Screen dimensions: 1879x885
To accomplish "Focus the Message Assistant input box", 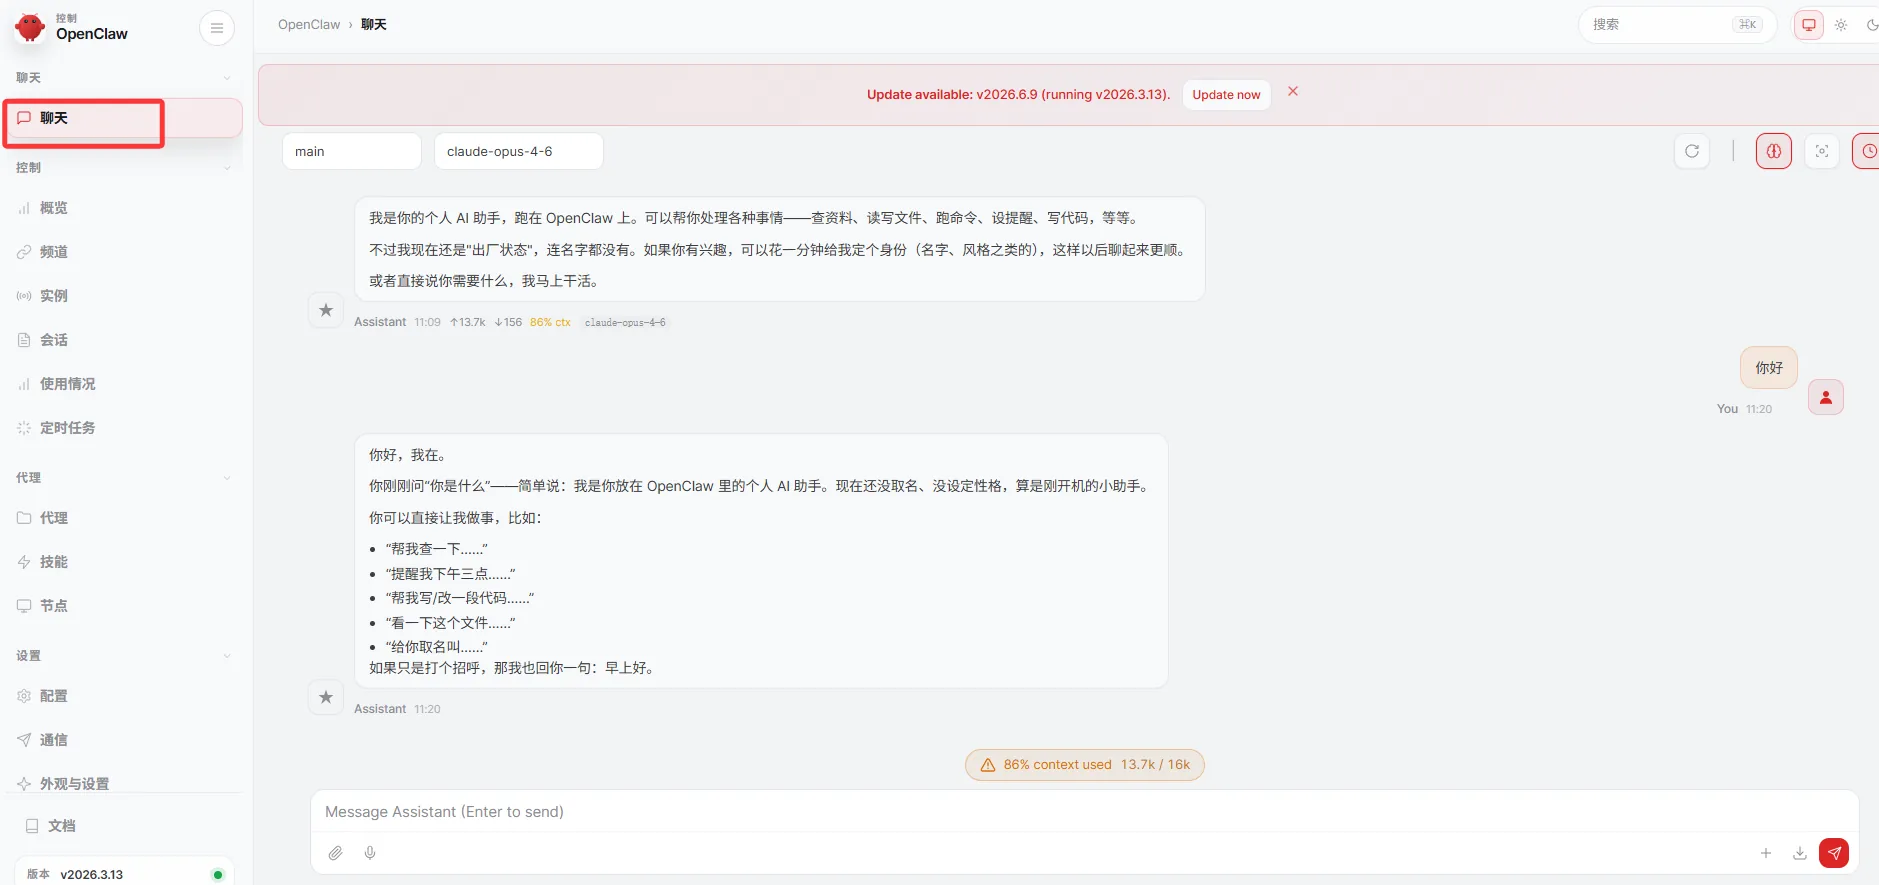I will 1084,812.
